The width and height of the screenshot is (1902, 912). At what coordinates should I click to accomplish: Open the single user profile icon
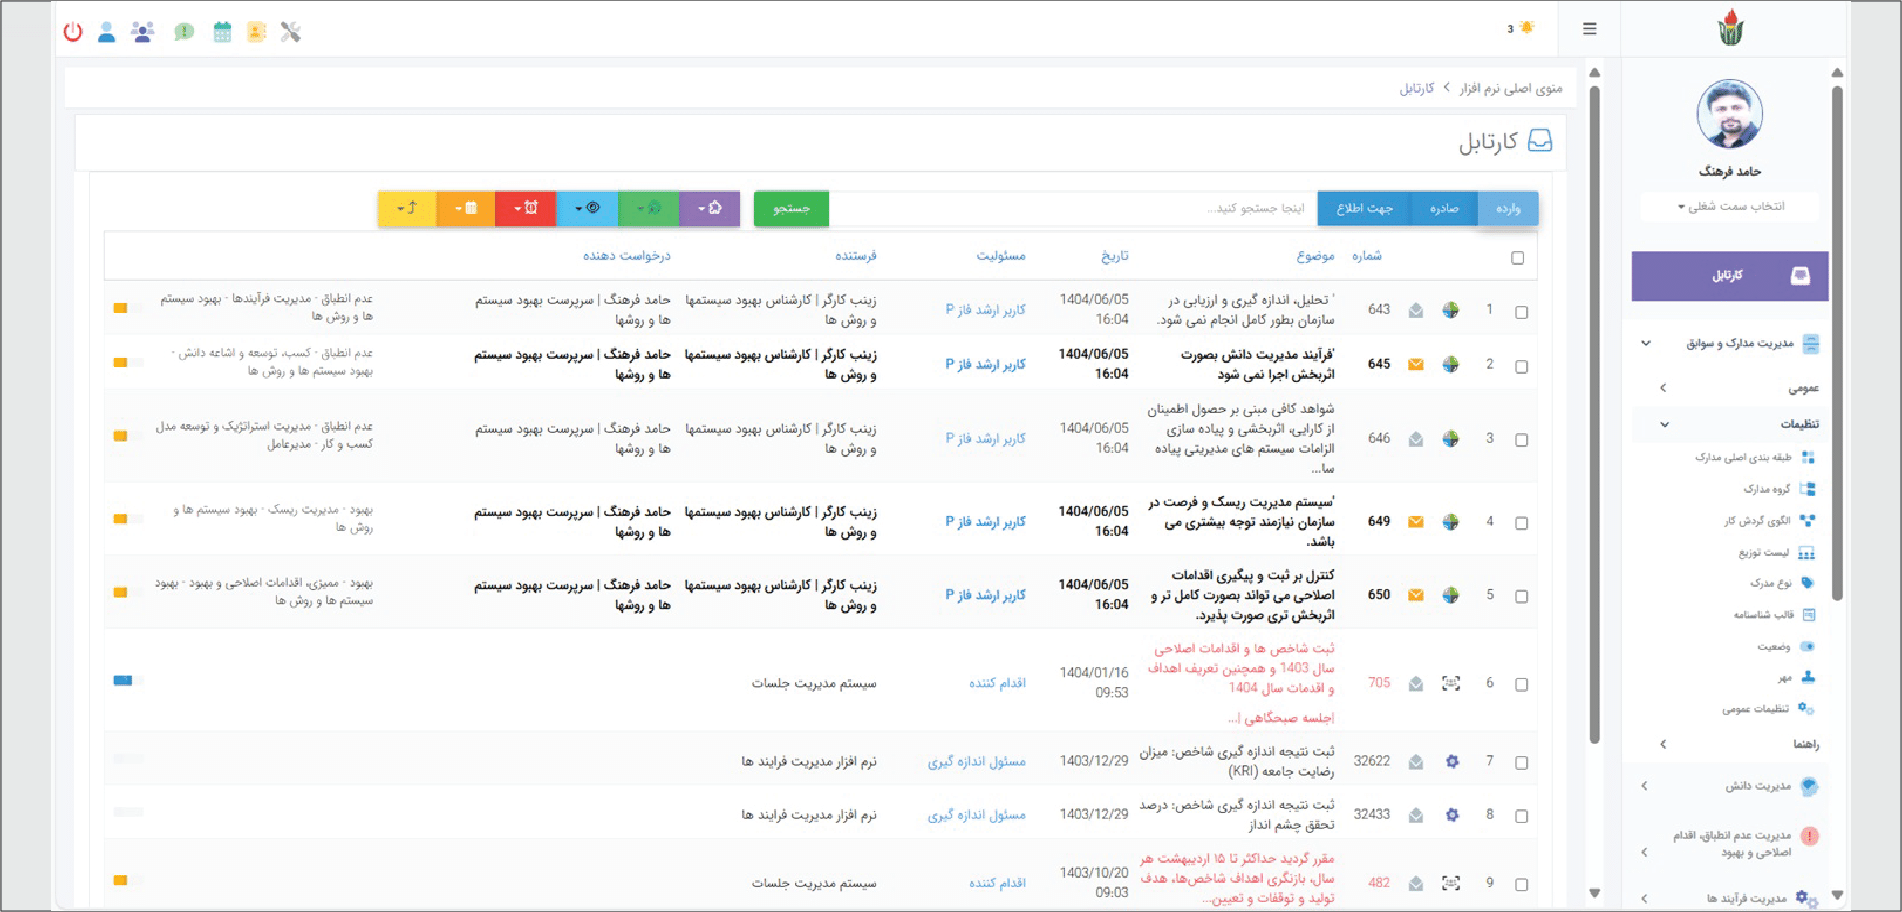point(107,32)
